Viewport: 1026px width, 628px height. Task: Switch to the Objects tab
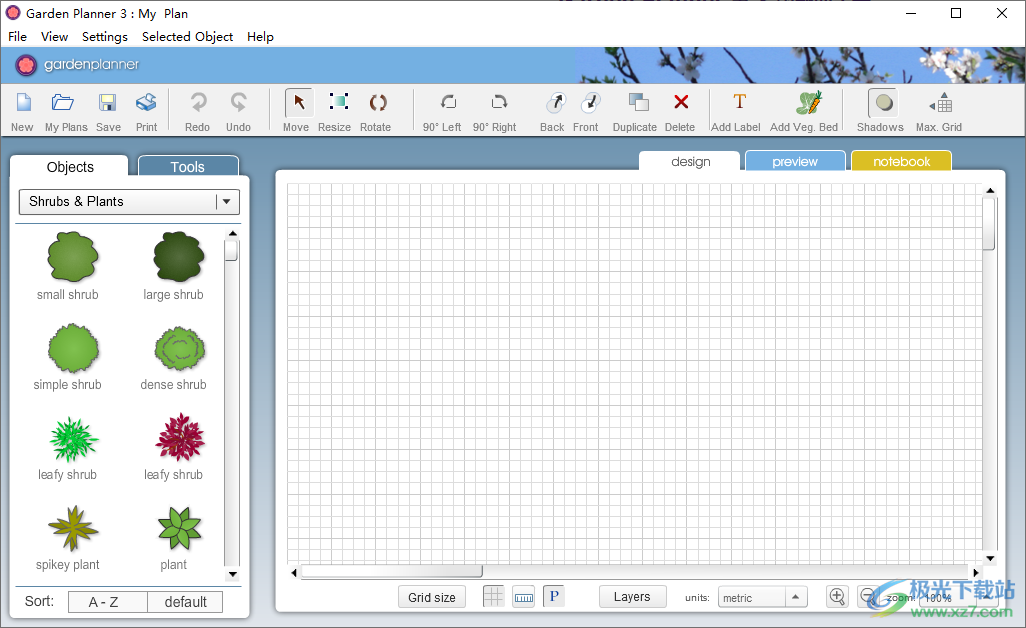70,166
